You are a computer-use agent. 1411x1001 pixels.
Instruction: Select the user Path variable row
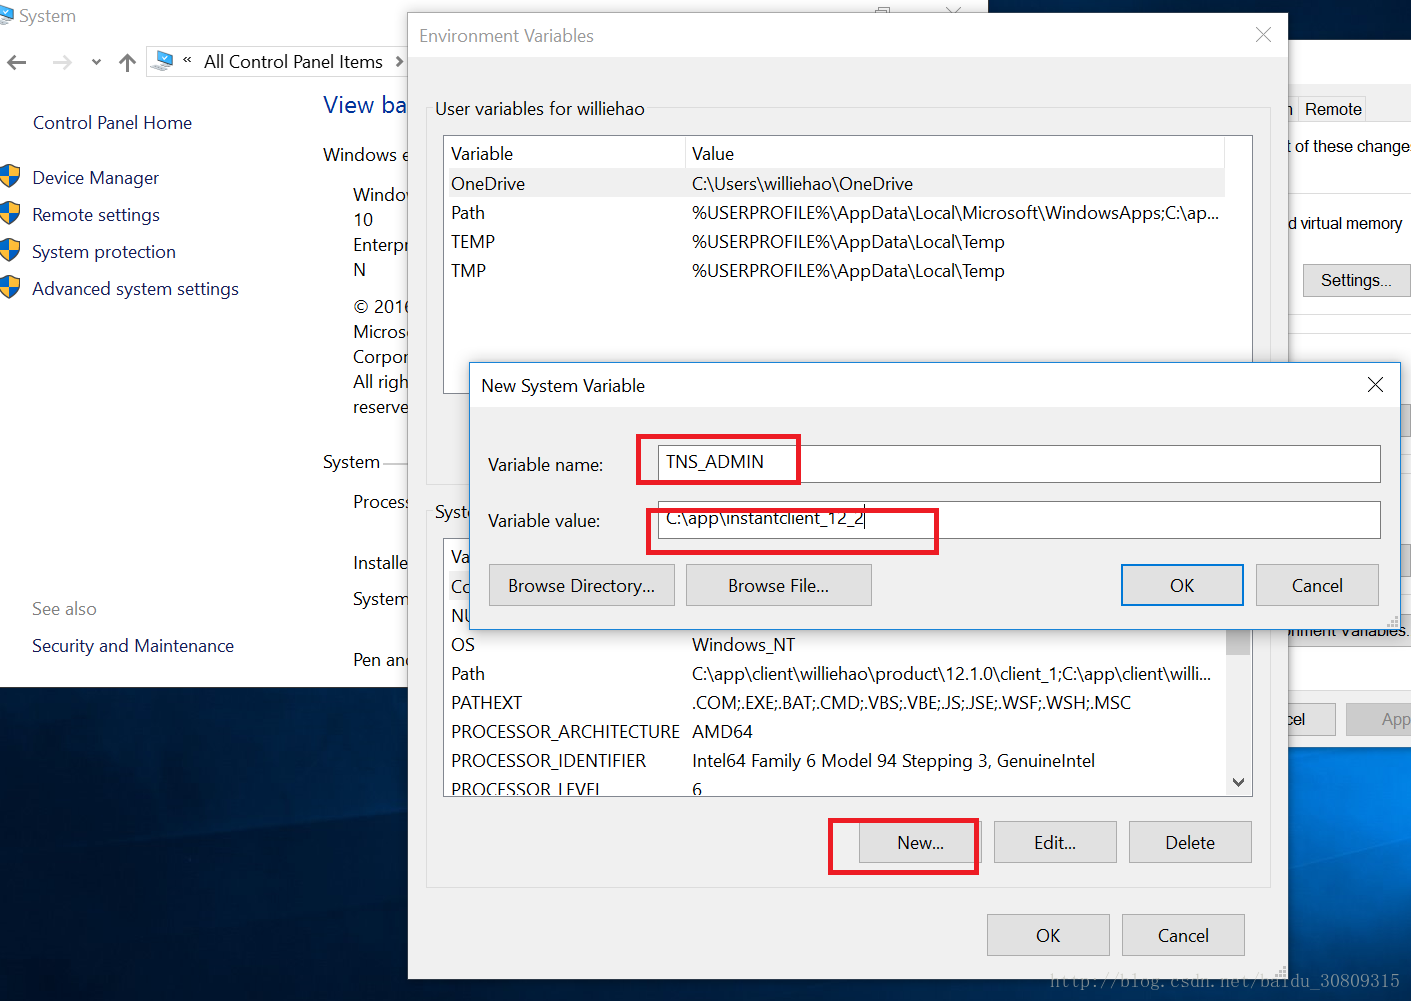tap(835, 212)
